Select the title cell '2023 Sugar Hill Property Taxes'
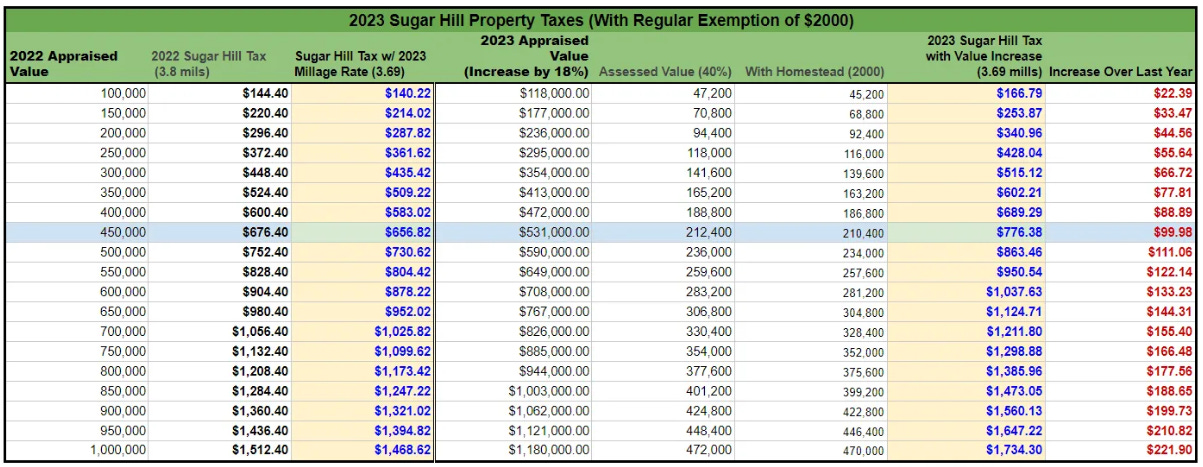 pyautogui.click(x=601, y=19)
